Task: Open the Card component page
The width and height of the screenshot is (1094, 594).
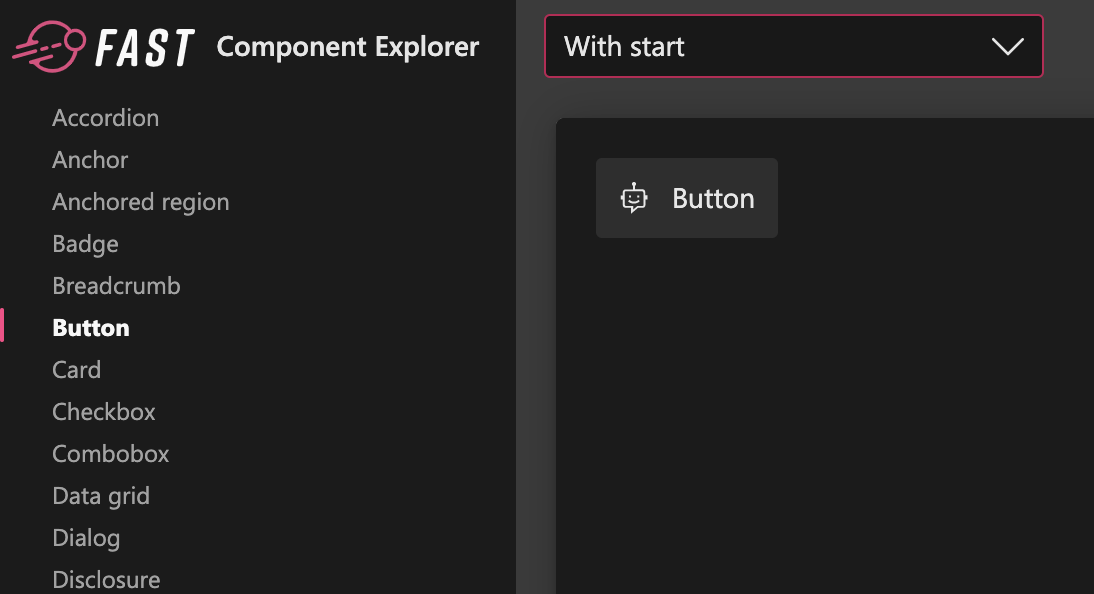Action: point(76,369)
